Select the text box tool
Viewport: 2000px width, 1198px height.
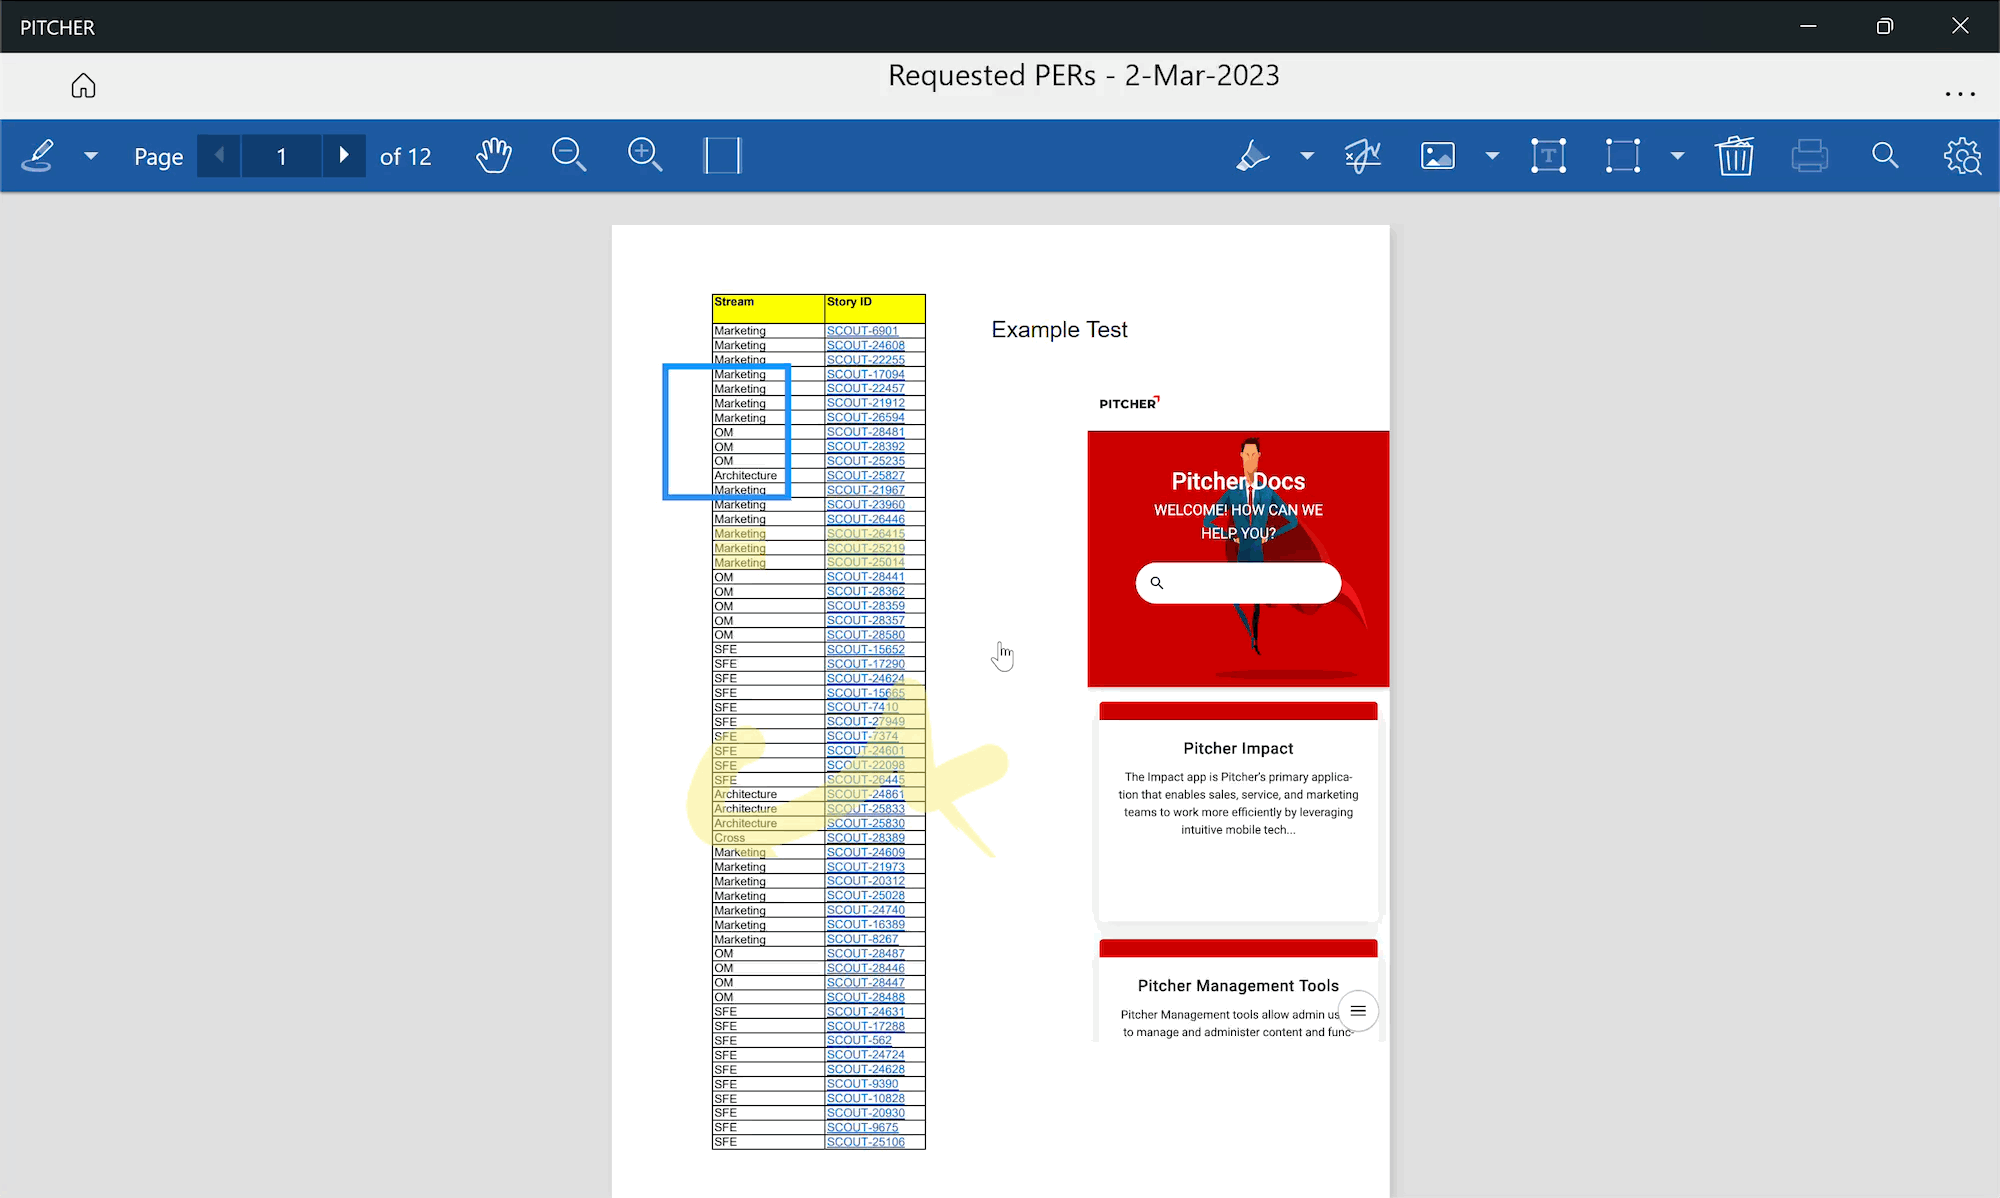[x=1548, y=156]
